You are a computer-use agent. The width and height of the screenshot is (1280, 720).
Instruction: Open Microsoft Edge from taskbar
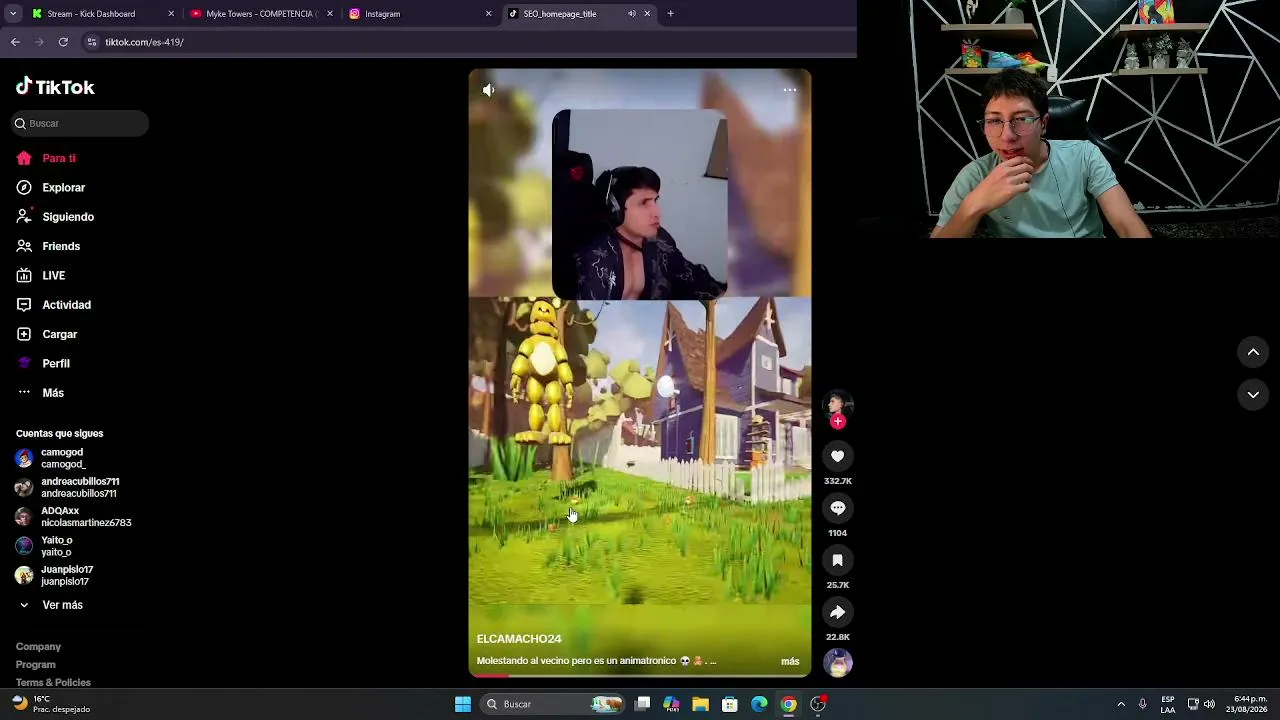759,704
